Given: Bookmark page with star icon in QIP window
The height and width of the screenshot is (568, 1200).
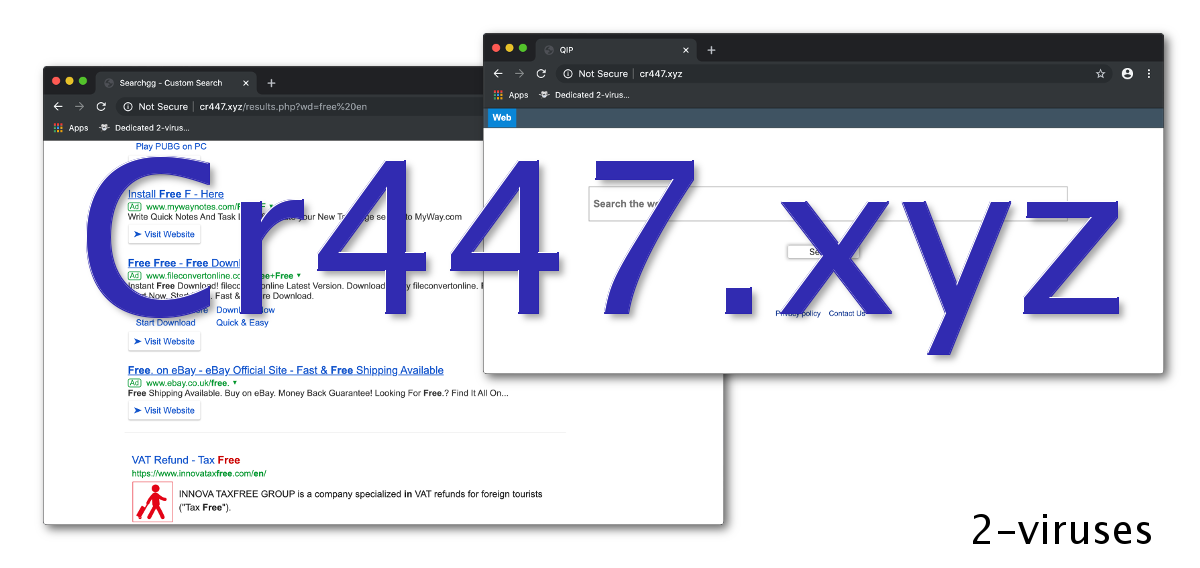Looking at the screenshot, I should (x=1100, y=73).
